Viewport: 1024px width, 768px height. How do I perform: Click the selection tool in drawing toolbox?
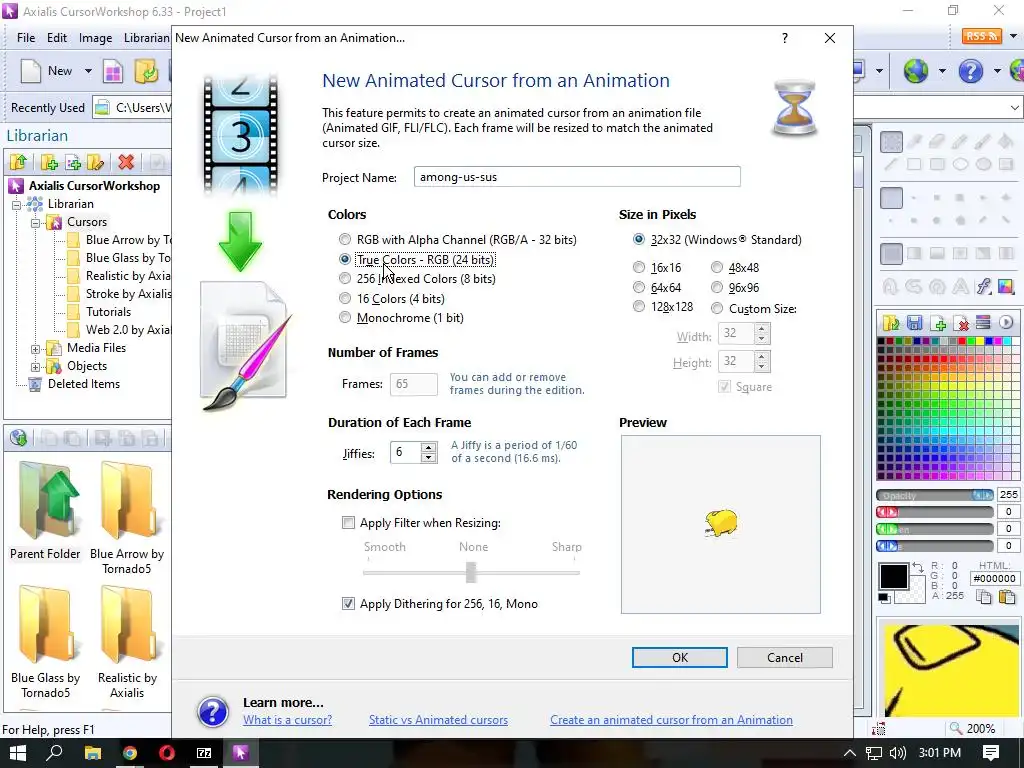[891, 142]
